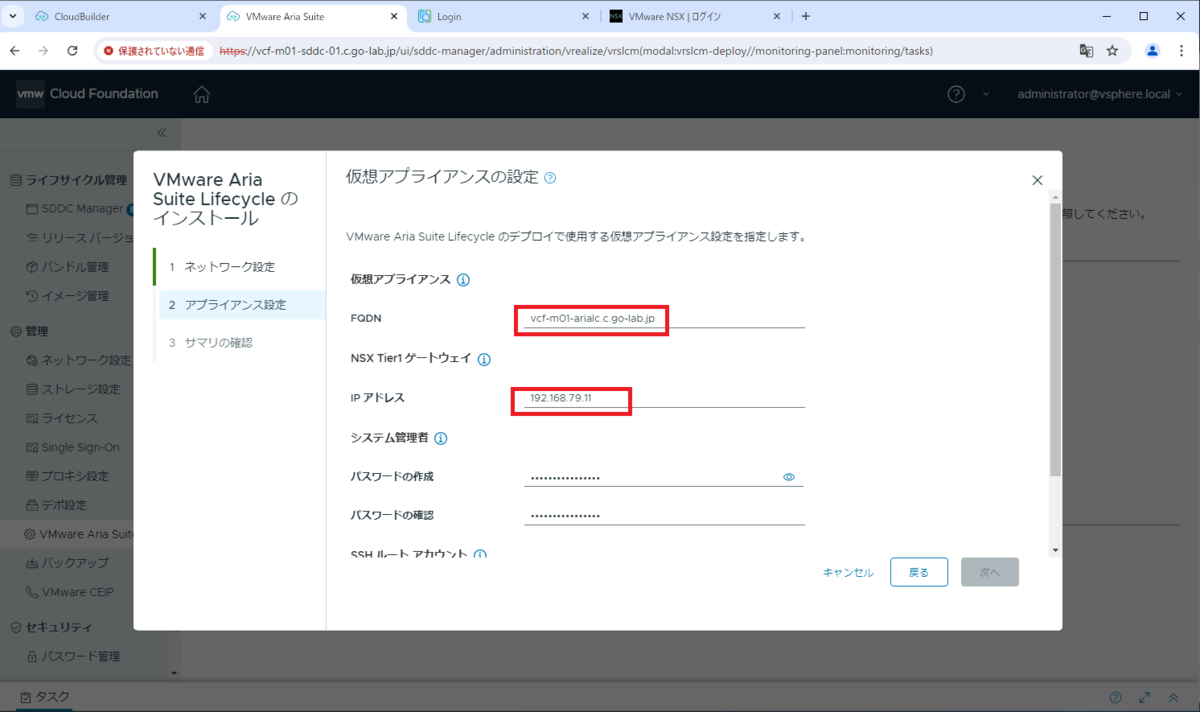Click info icon next to 仮想アプライアンス

point(463,280)
